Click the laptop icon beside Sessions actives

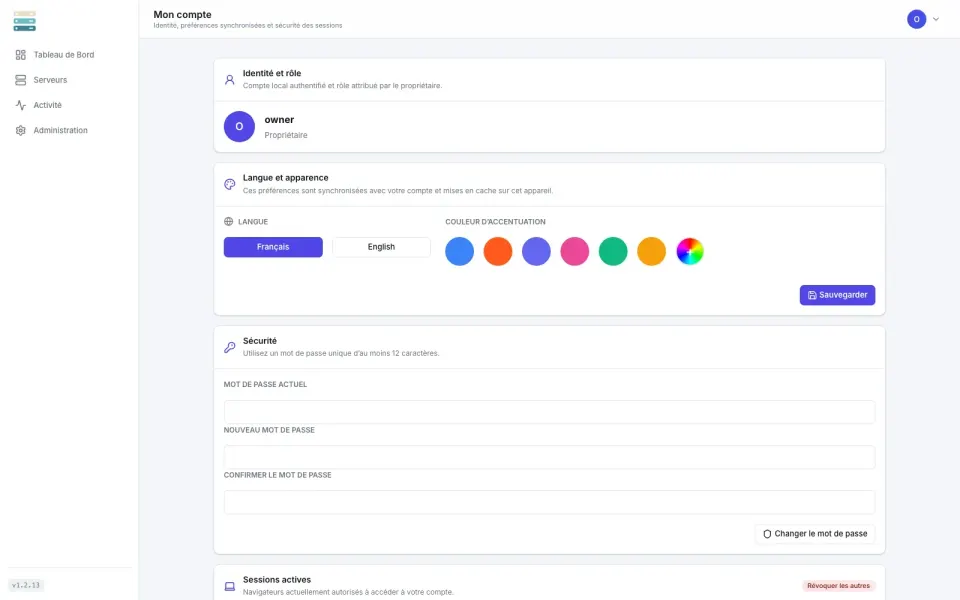[230, 586]
